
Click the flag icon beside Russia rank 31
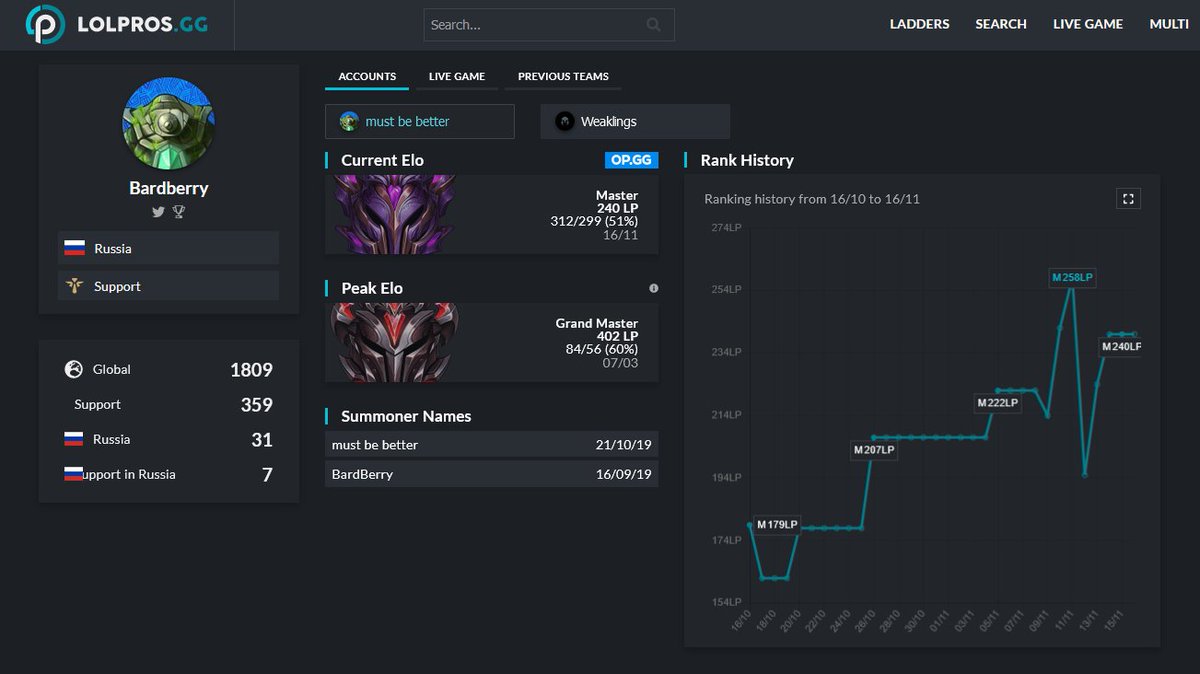(73, 439)
